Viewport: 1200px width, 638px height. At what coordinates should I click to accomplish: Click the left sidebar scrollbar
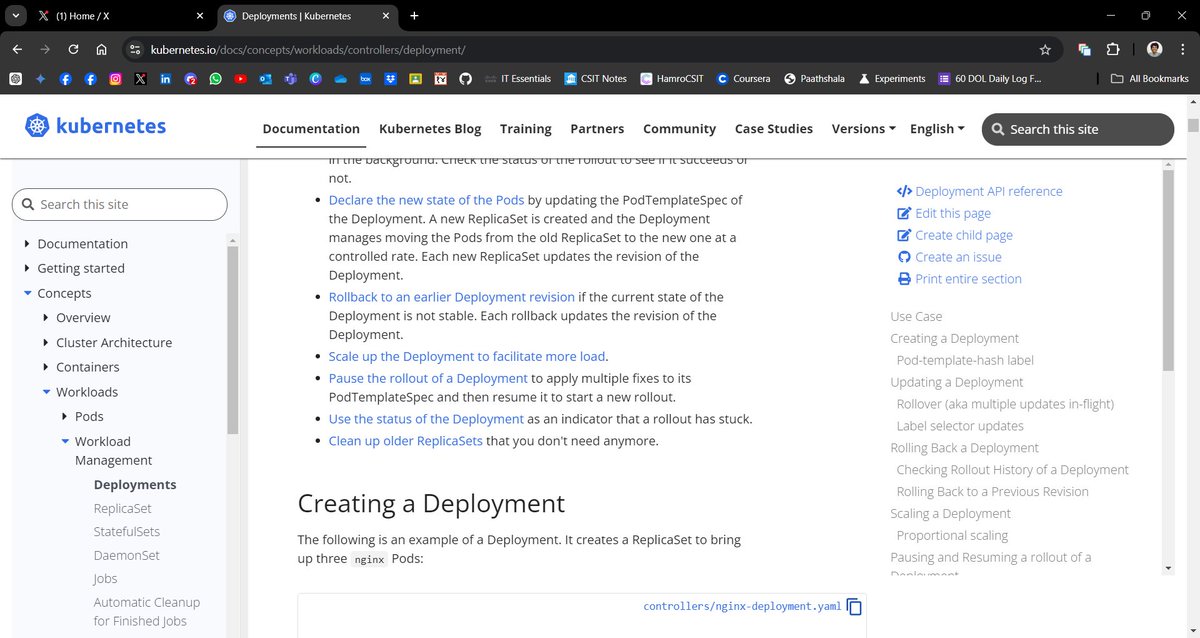tap(233, 340)
